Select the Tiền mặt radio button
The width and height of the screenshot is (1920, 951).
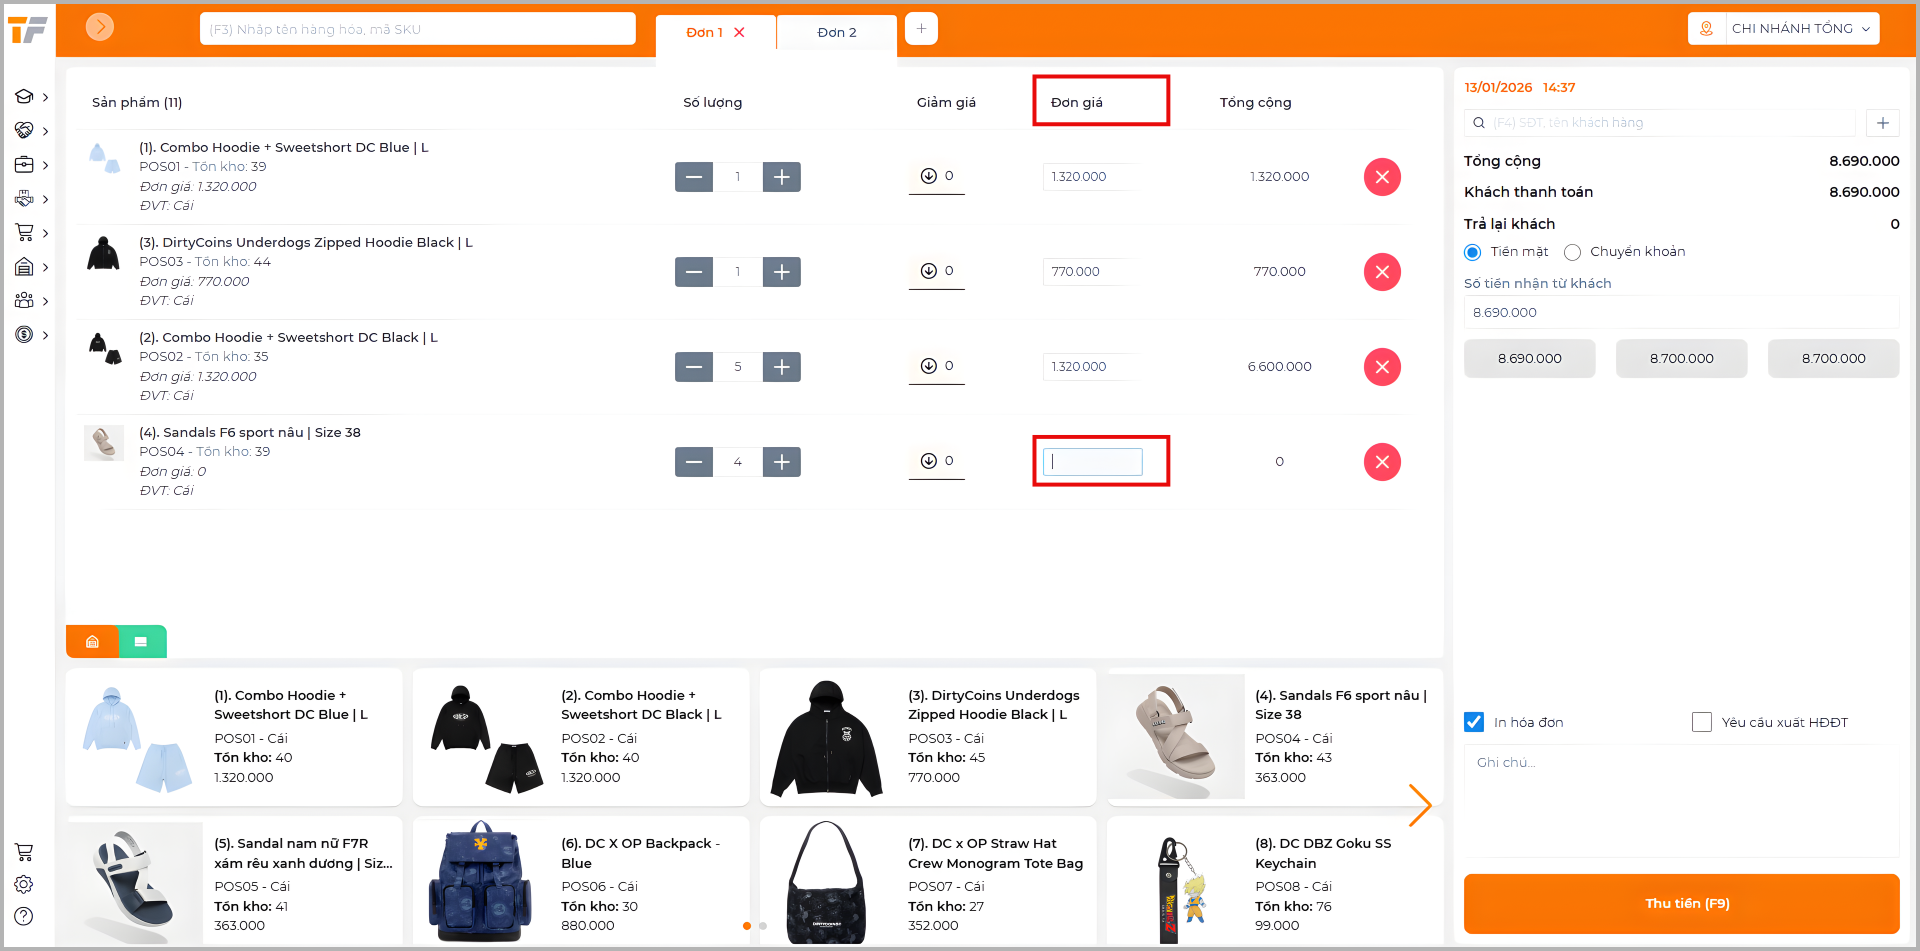1472,252
